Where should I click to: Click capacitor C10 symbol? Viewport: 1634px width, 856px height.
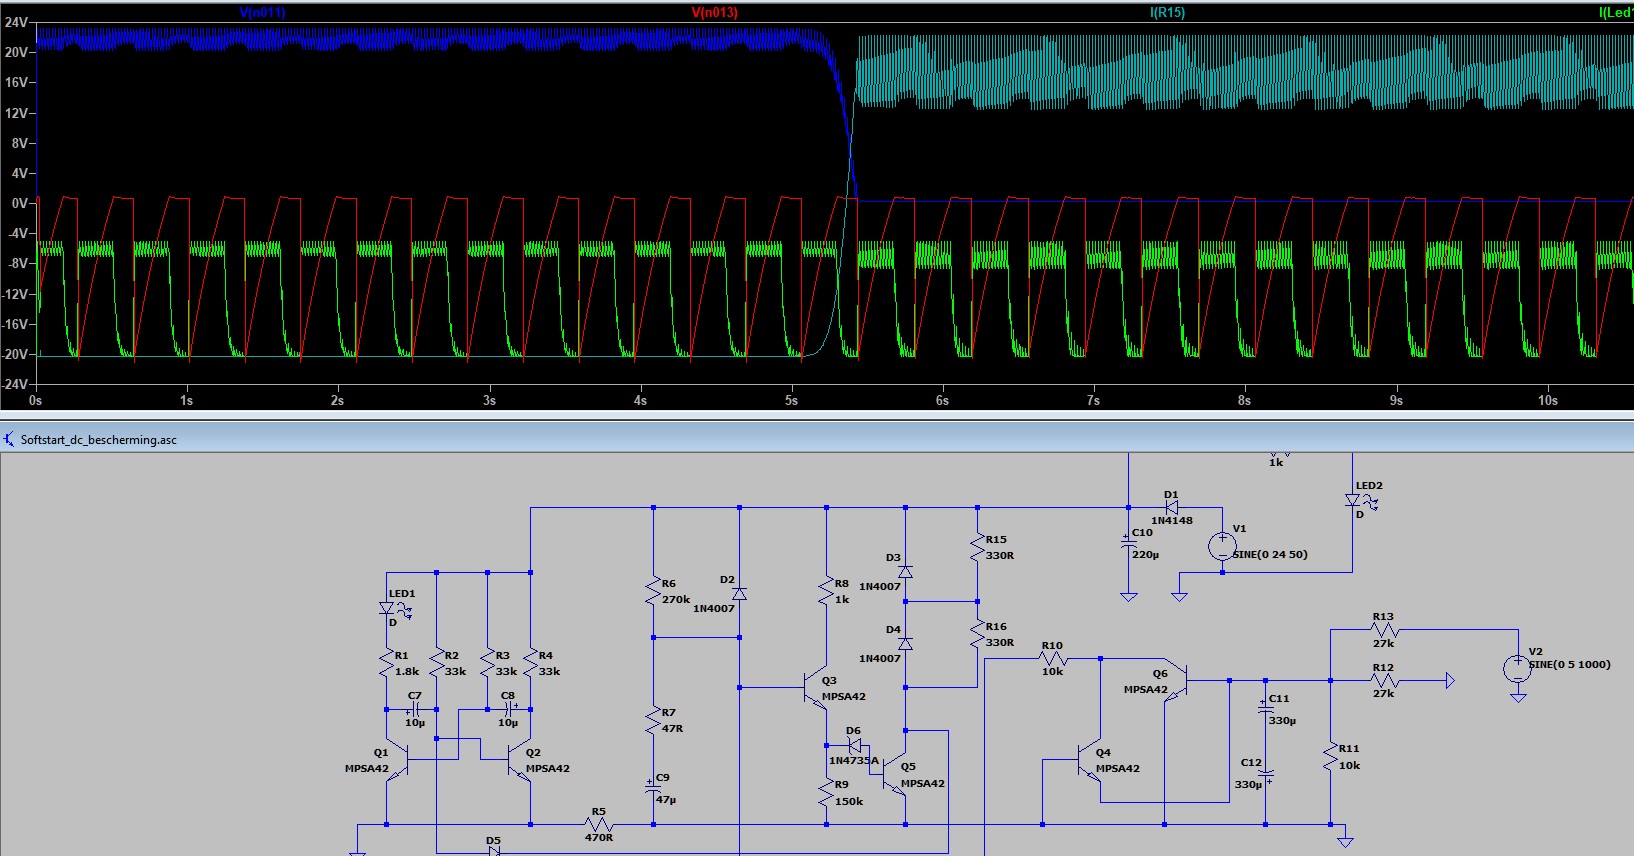tap(1128, 541)
